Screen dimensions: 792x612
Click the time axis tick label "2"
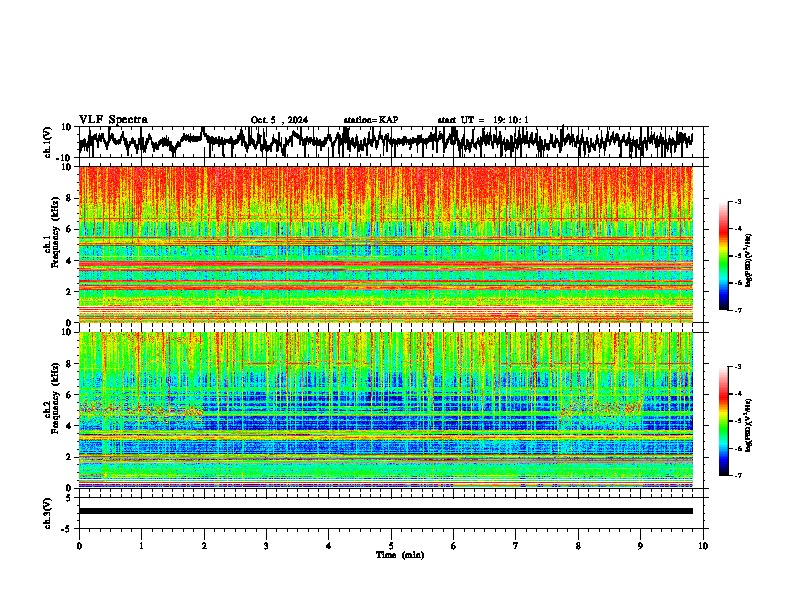[204, 546]
